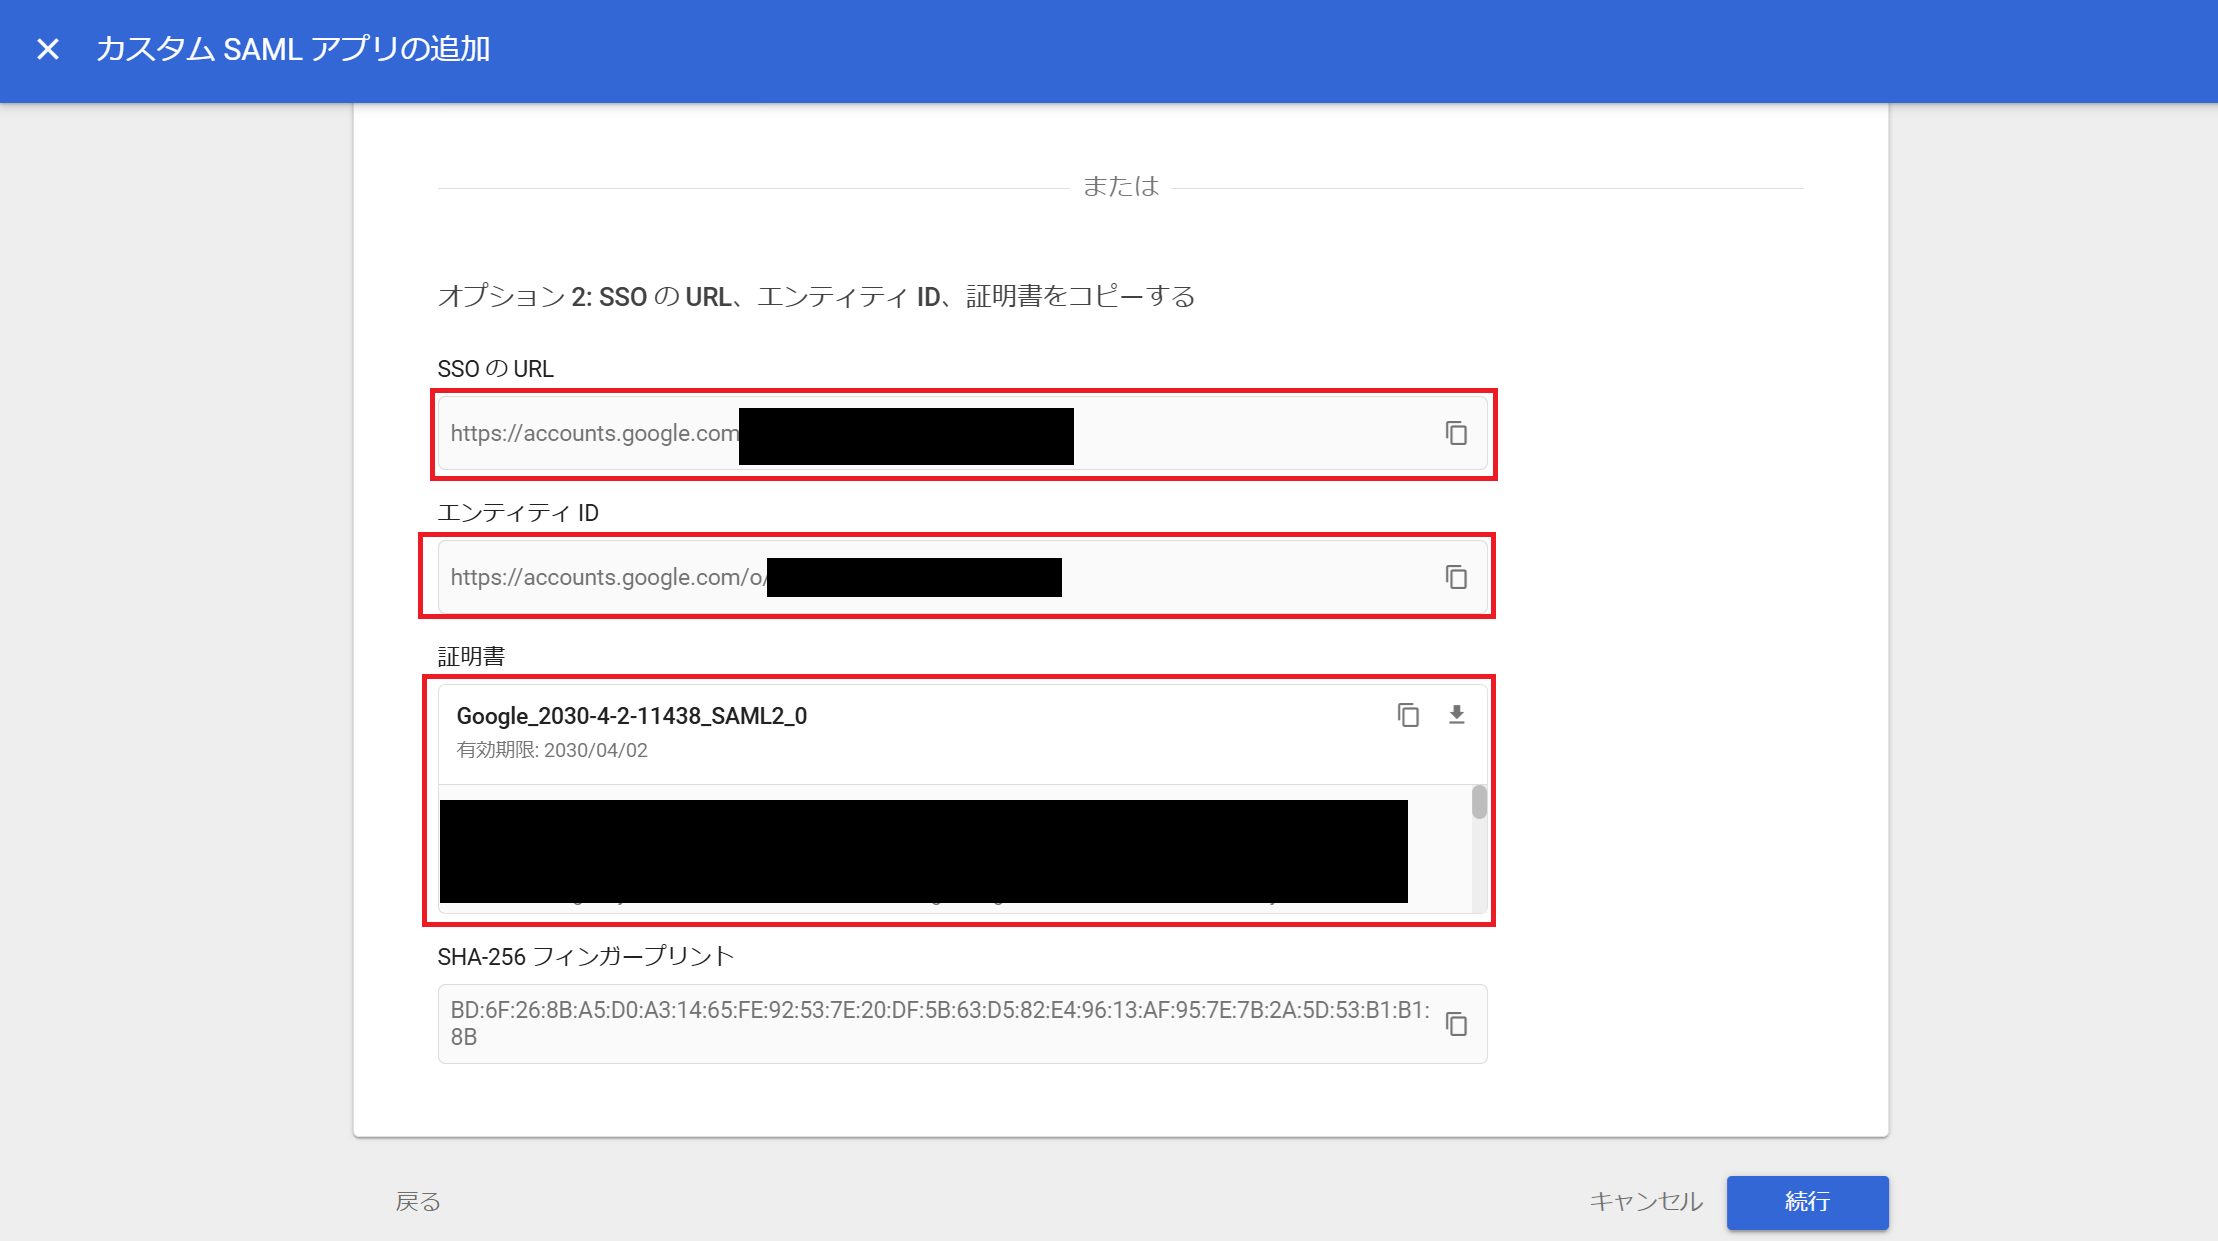The image size is (2218, 1241).
Task: Go back with the 戻る button
Action: (418, 1201)
